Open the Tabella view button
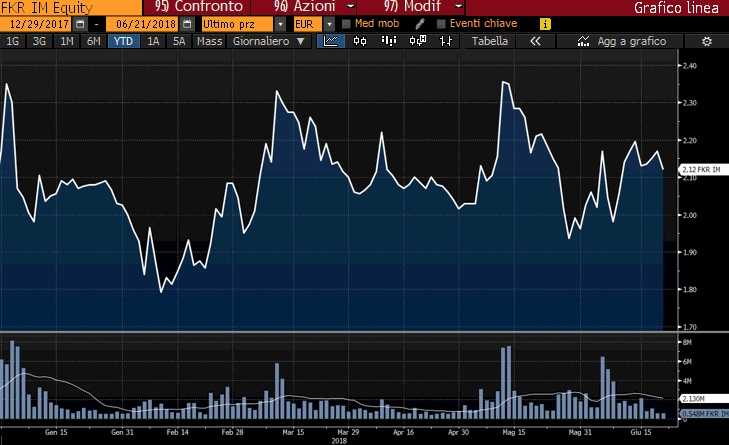 coord(490,41)
